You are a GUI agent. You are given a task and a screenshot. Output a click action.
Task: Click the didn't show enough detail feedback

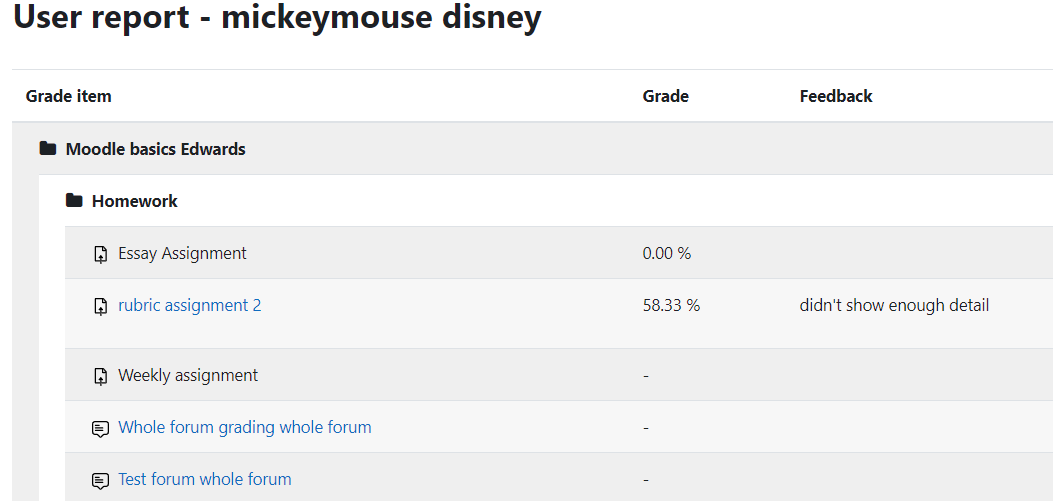pyautogui.click(x=894, y=306)
